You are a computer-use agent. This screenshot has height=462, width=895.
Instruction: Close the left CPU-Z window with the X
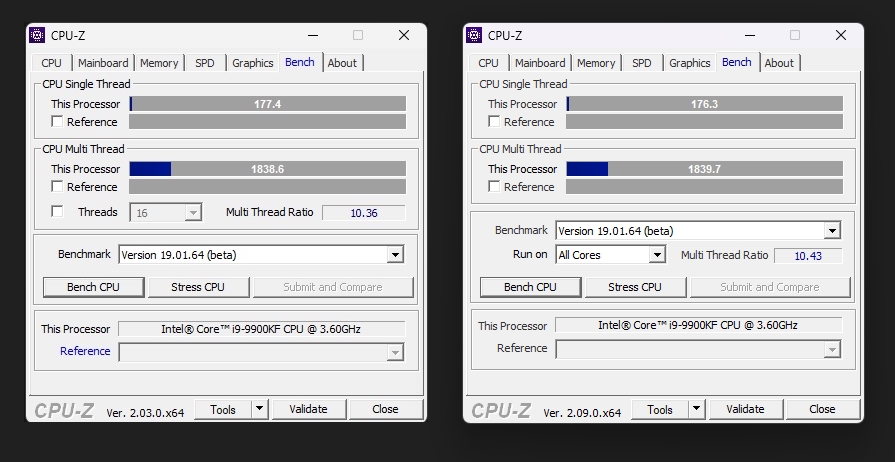tap(404, 35)
